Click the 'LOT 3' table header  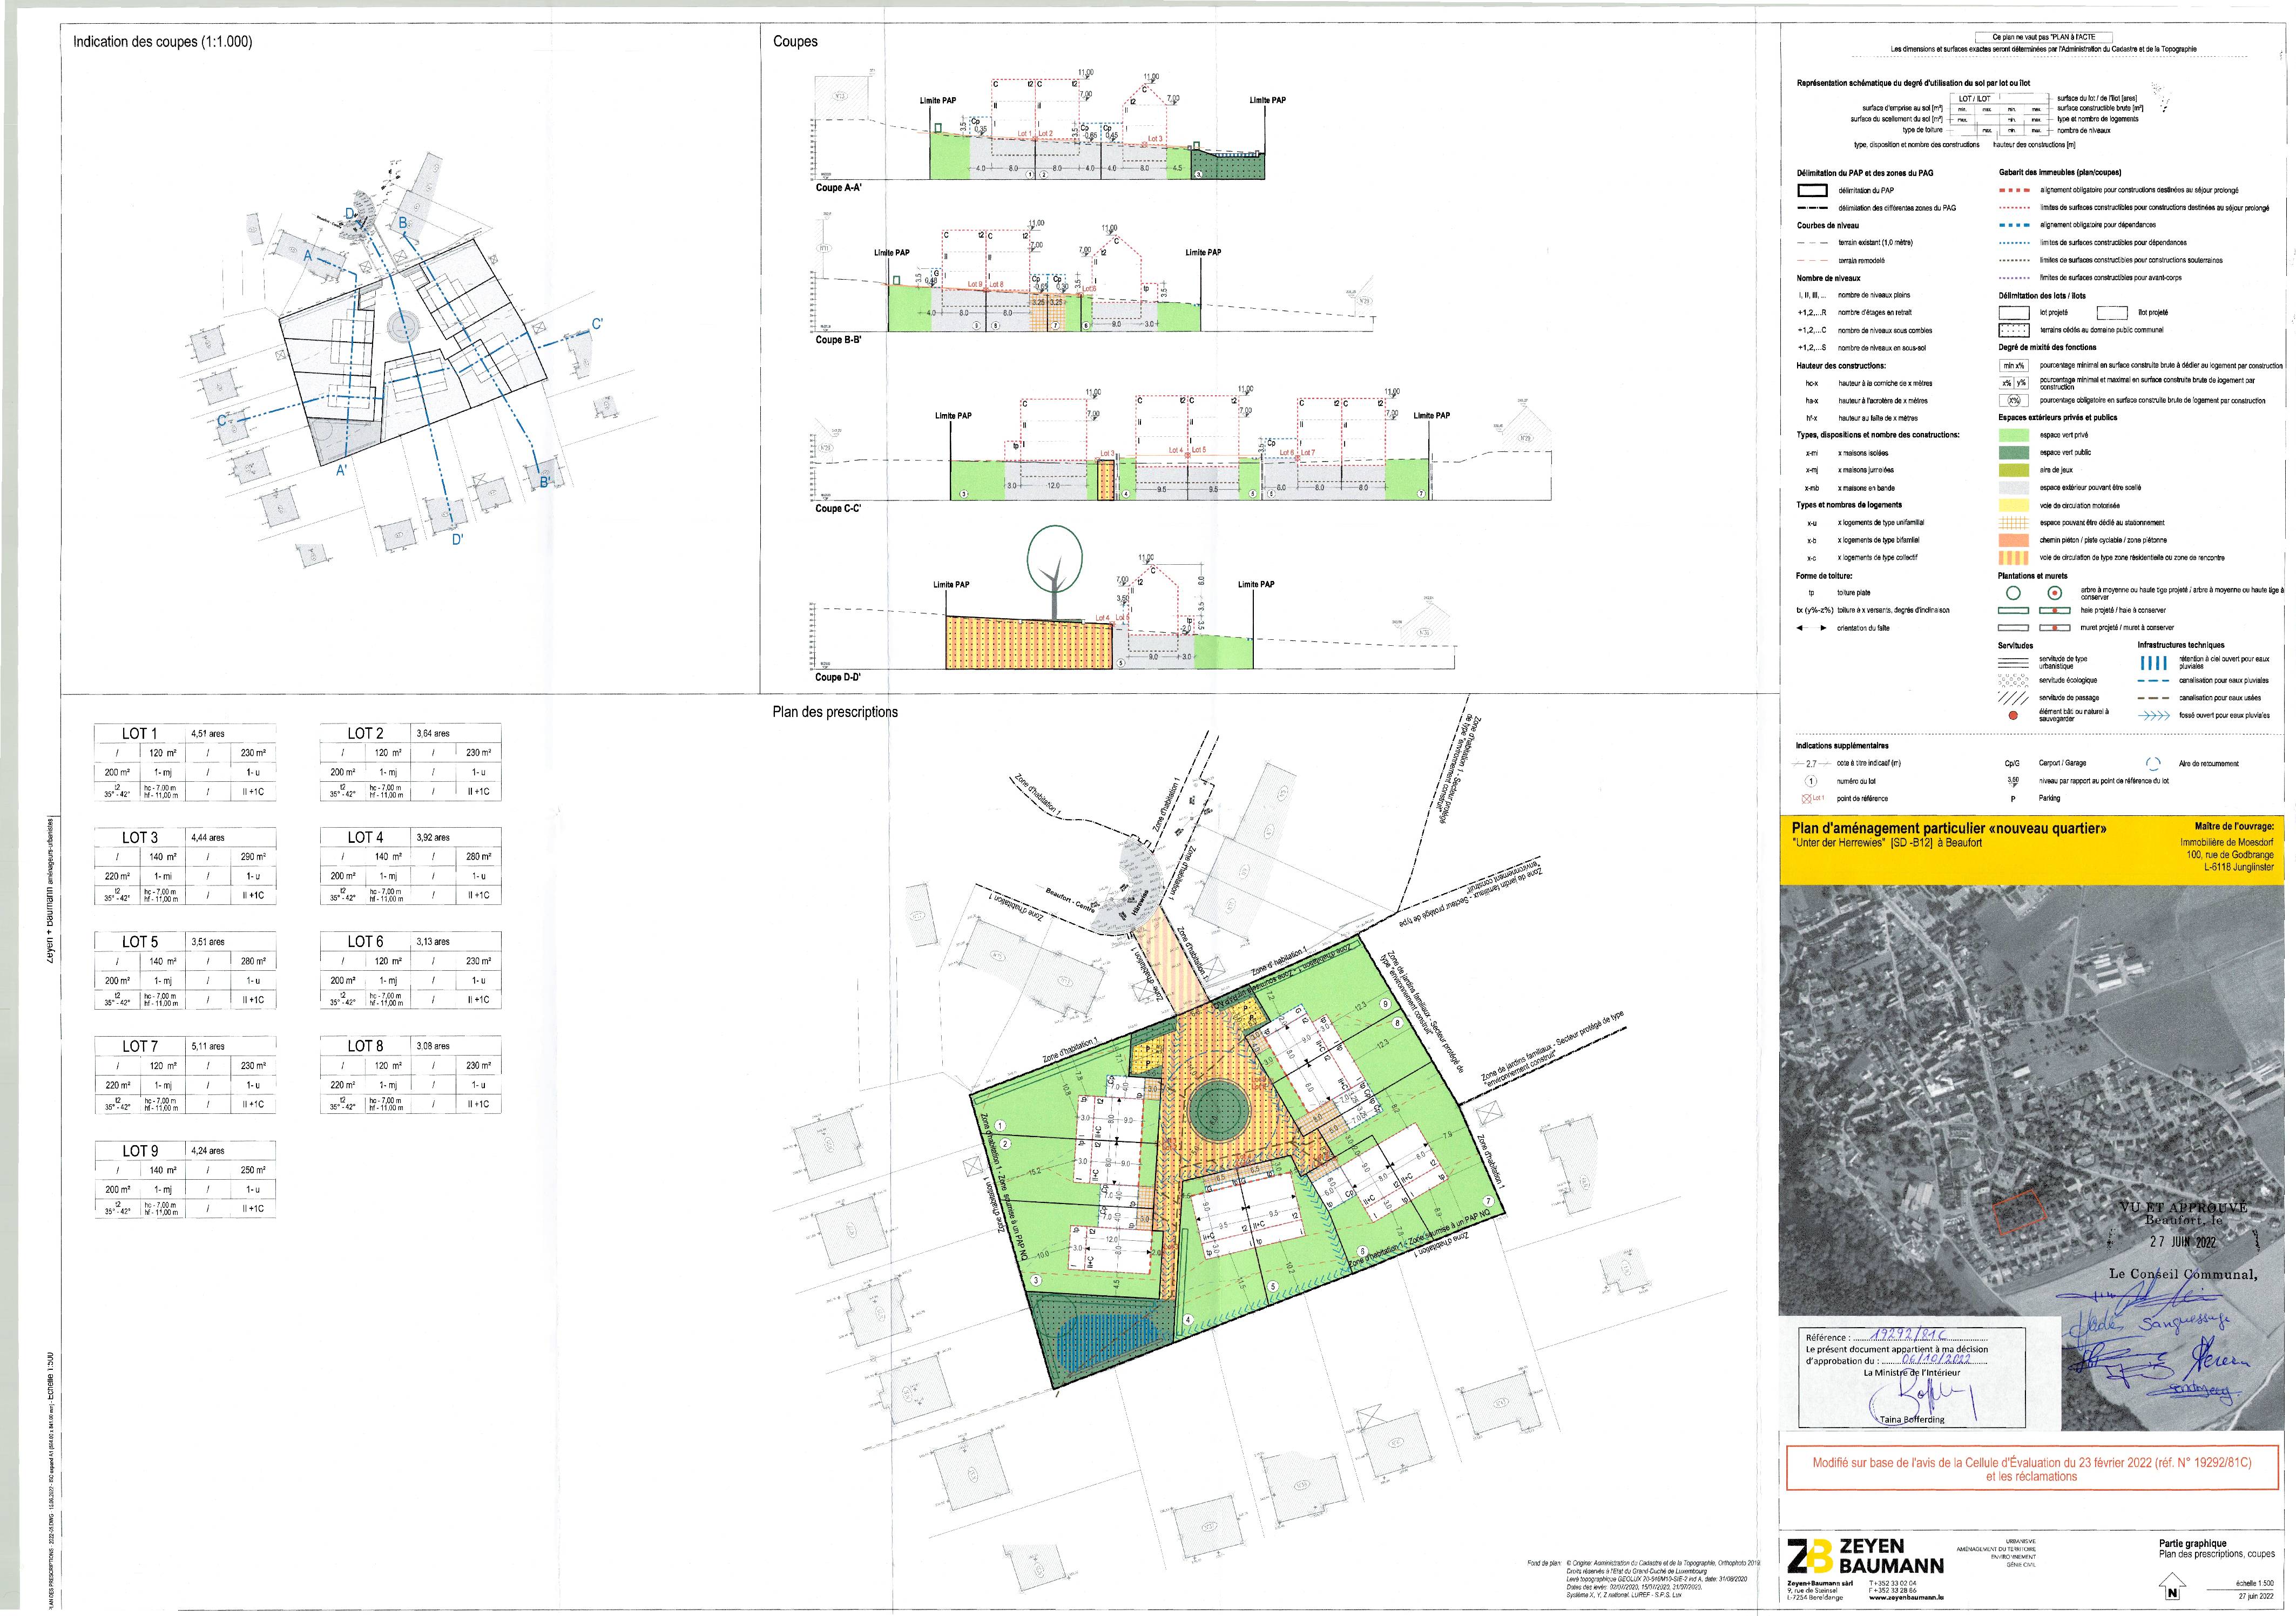[x=140, y=838]
